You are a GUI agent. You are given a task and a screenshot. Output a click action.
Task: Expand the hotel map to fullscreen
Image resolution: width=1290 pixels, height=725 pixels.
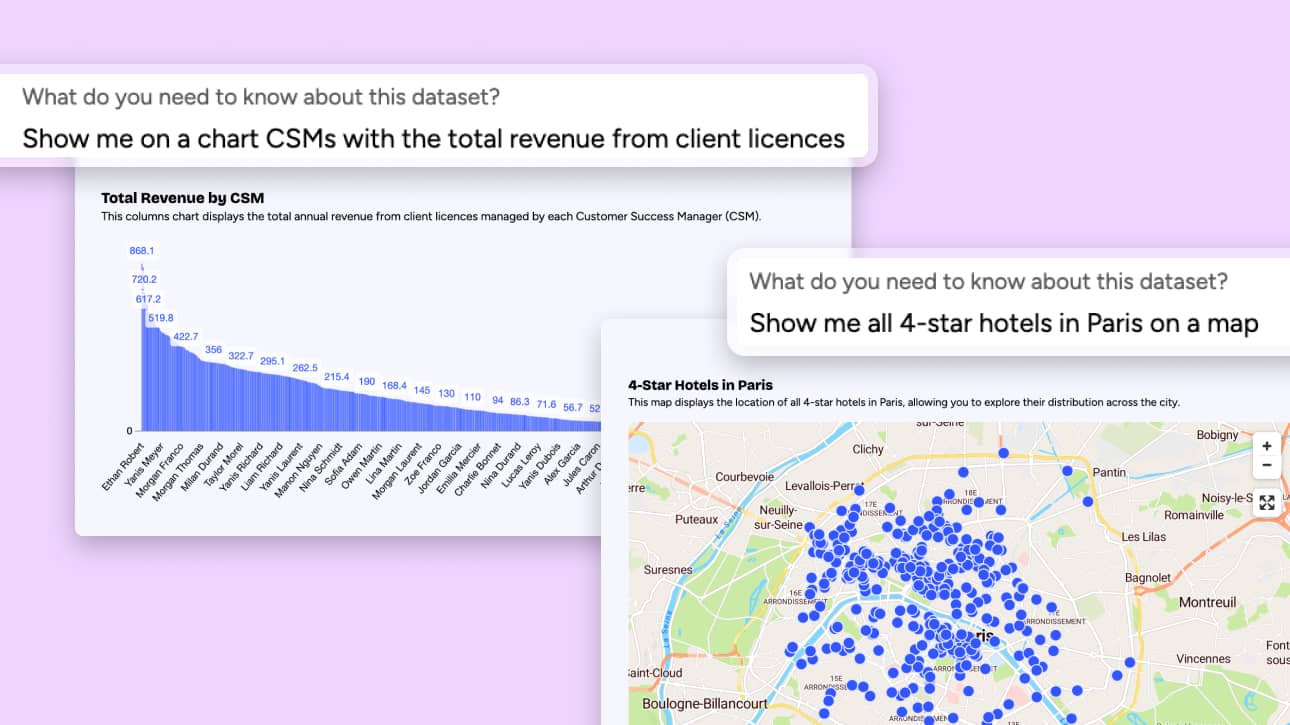pyautogui.click(x=1267, y=503)
